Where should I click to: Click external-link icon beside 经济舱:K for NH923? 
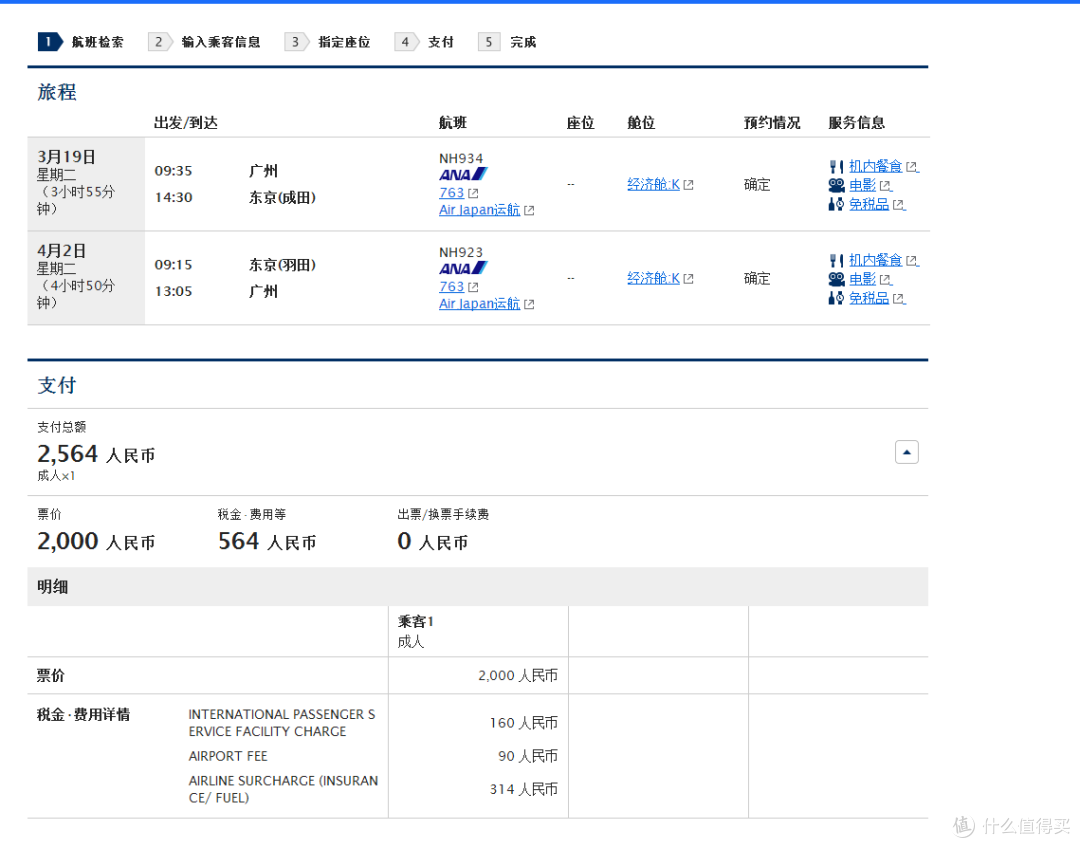pos(689,278)
